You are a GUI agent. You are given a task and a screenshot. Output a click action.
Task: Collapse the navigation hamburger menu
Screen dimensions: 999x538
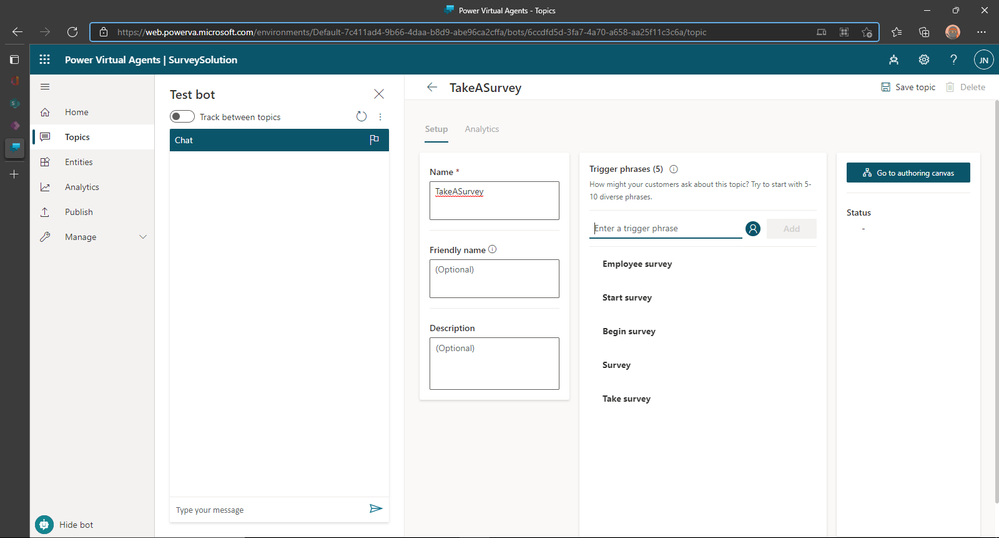point(45,87)
